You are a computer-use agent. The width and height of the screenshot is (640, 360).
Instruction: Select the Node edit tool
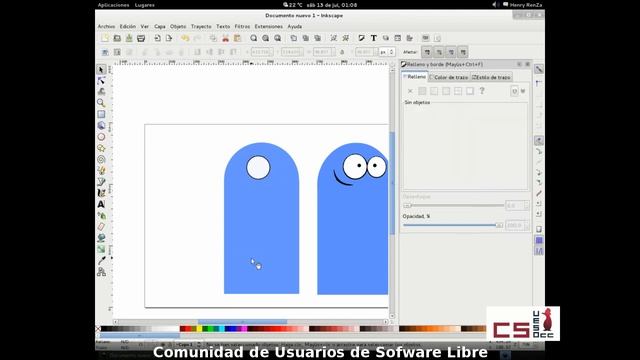click(x=101, y=81)
